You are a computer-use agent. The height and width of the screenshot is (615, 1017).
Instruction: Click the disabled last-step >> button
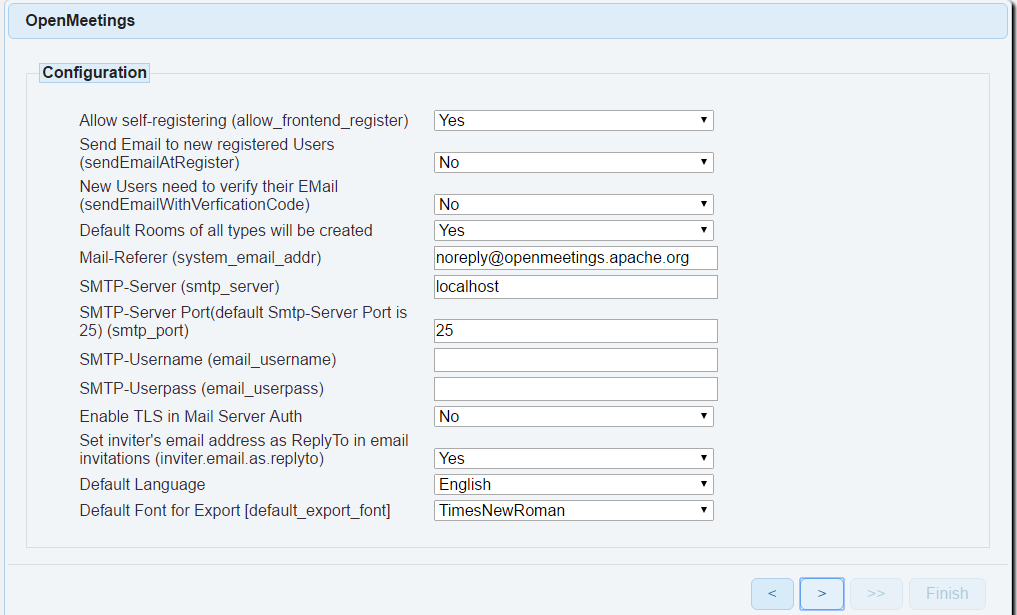(x=876, y=594)
